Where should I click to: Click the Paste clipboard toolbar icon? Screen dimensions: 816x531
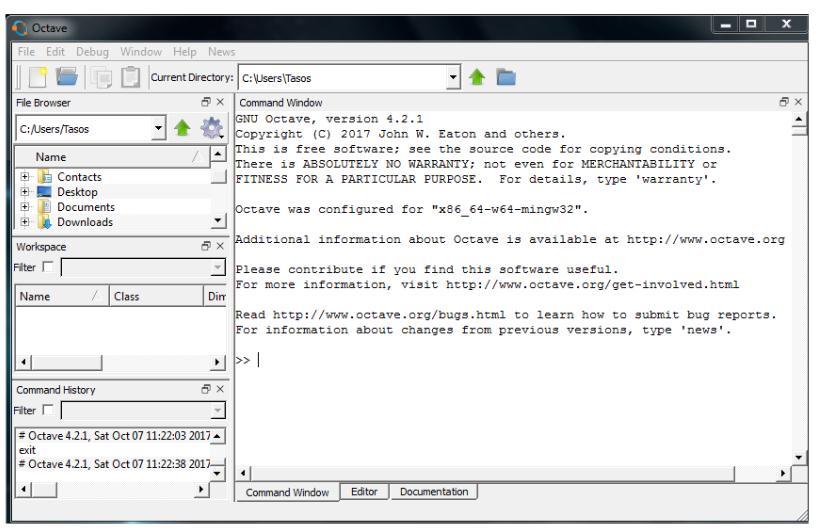coord(130,77)
